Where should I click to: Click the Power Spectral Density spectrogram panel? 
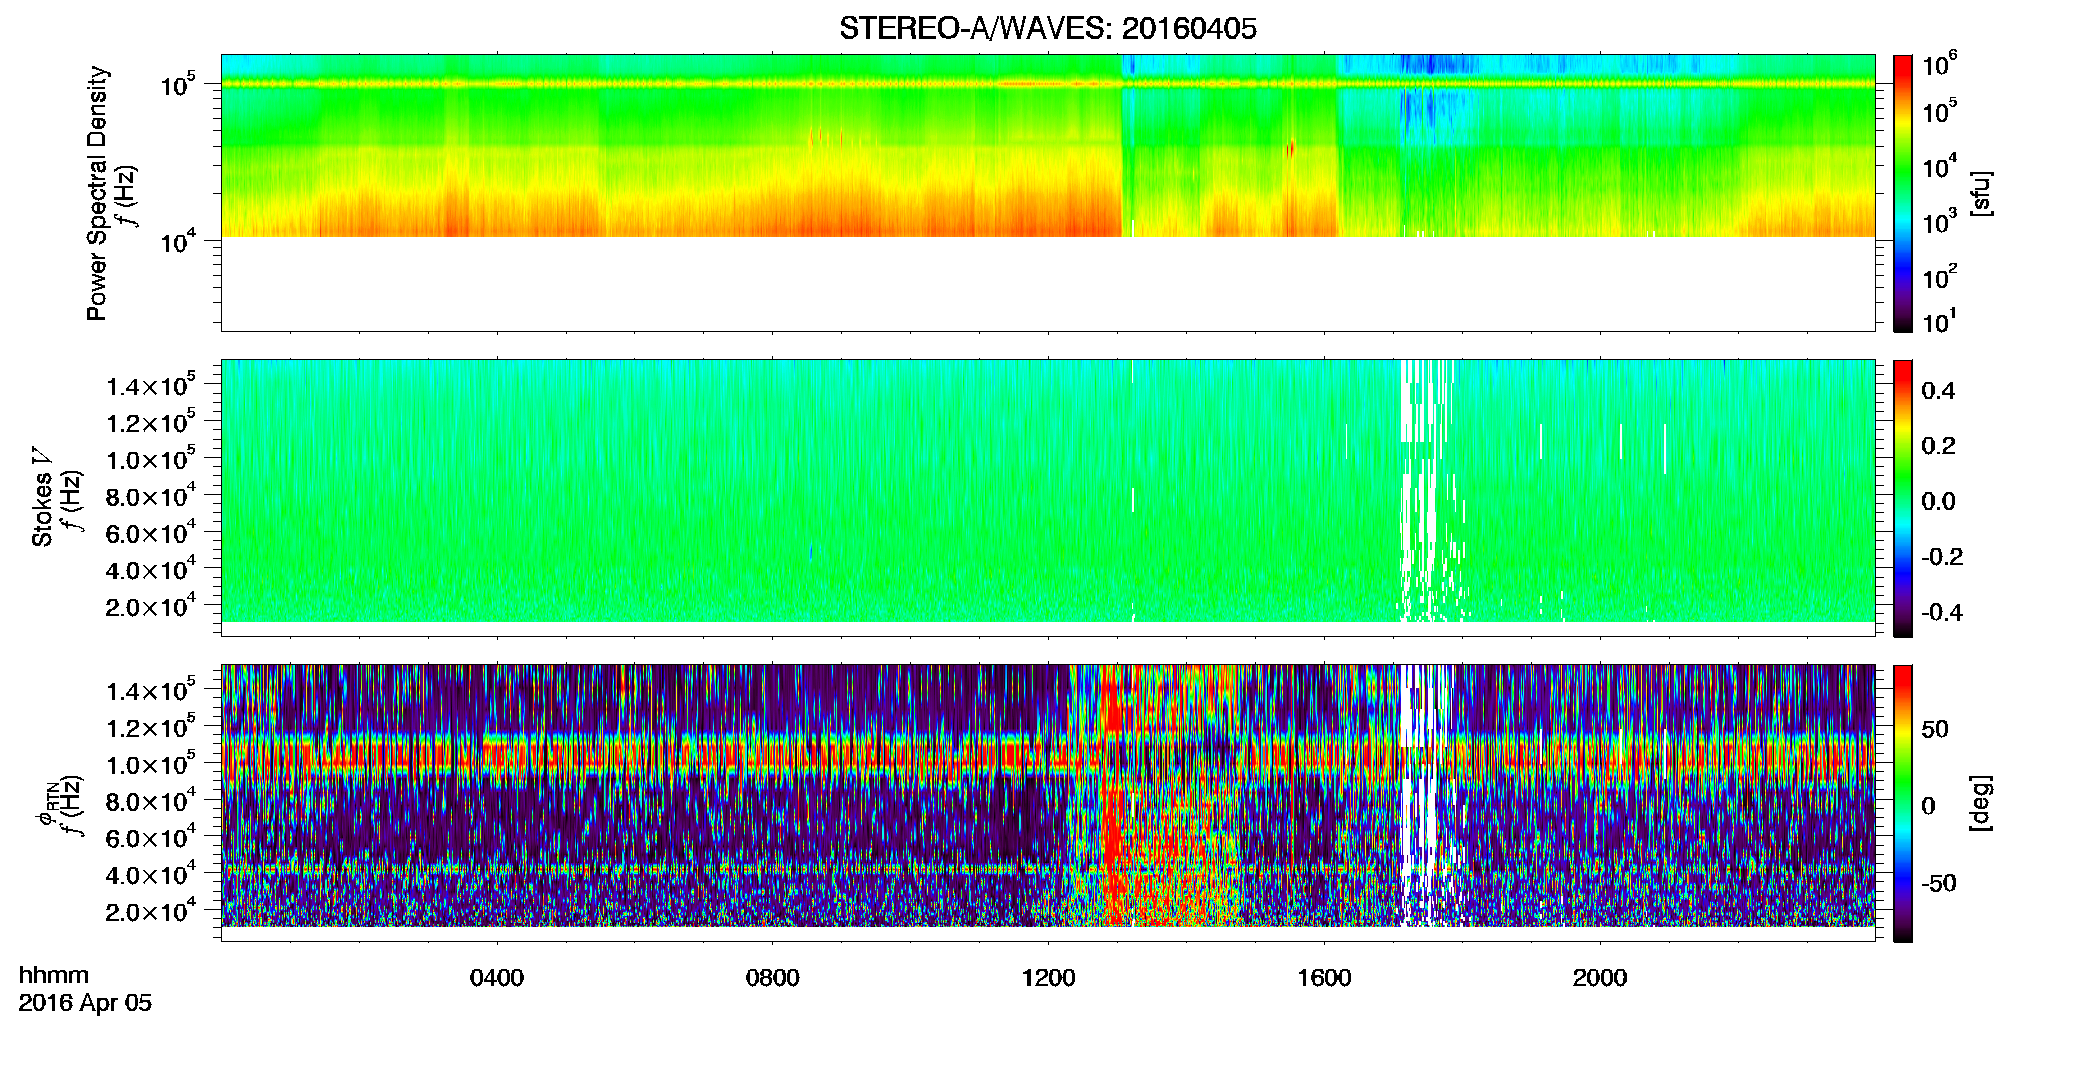(1048, 193)
